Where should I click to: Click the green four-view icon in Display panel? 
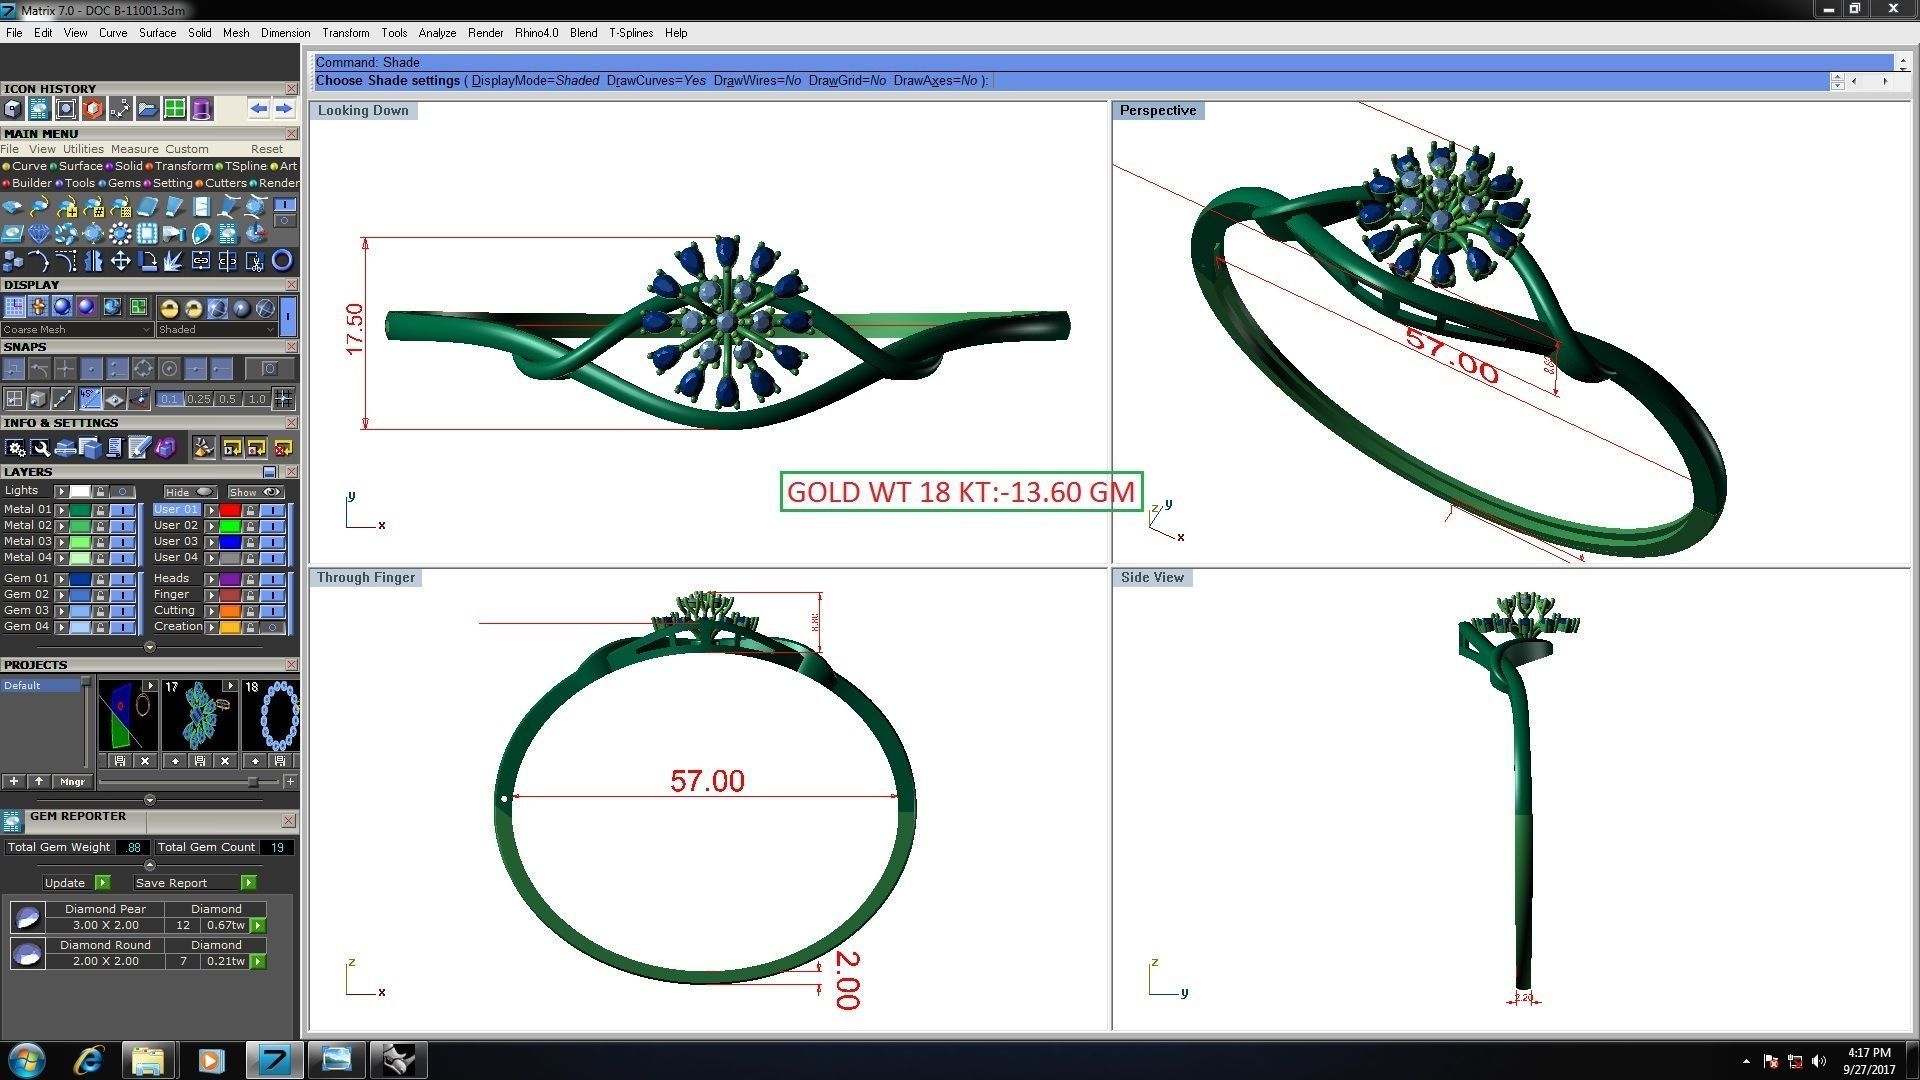(138, 307)
